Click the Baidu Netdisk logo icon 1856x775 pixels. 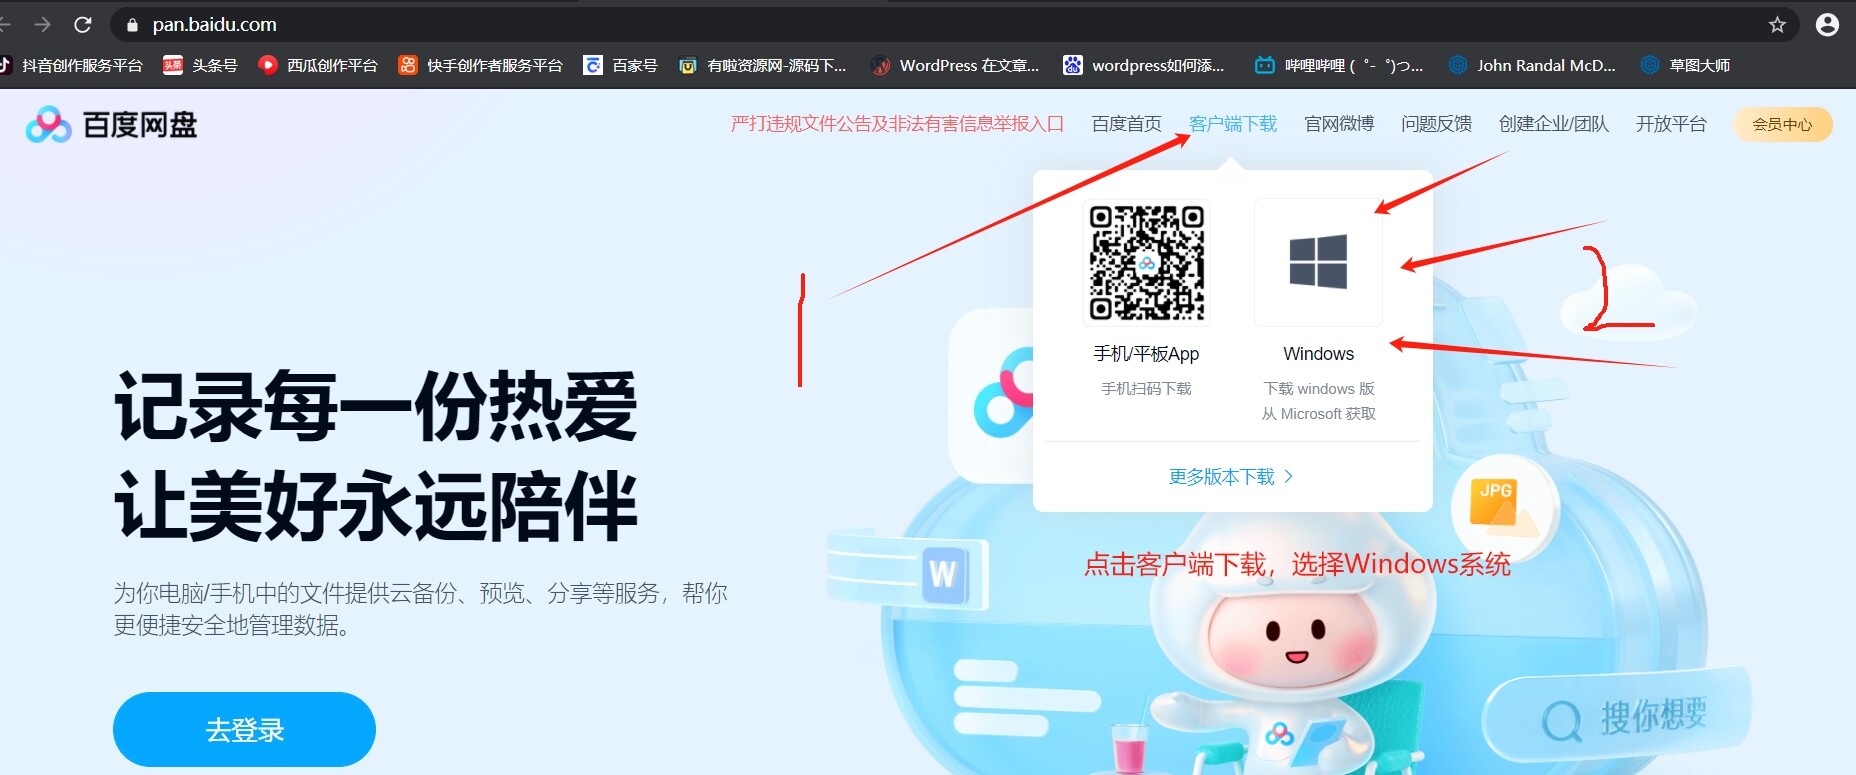tap(48, 125)
